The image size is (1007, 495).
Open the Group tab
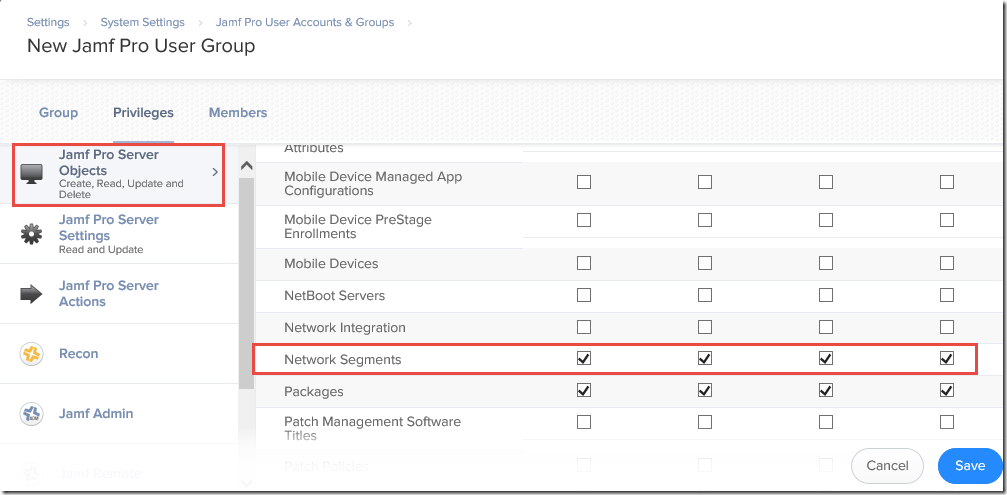click(58, 112)
